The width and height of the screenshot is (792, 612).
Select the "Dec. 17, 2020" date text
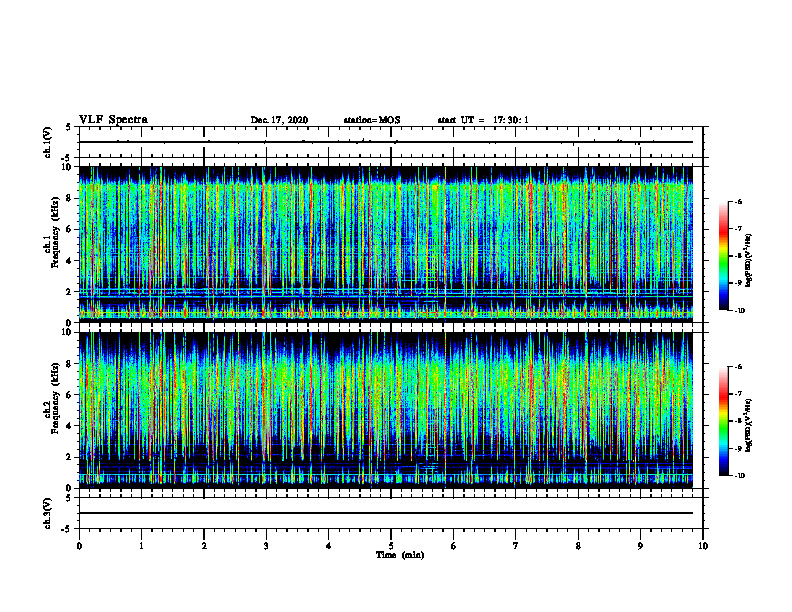click(279, 120)
